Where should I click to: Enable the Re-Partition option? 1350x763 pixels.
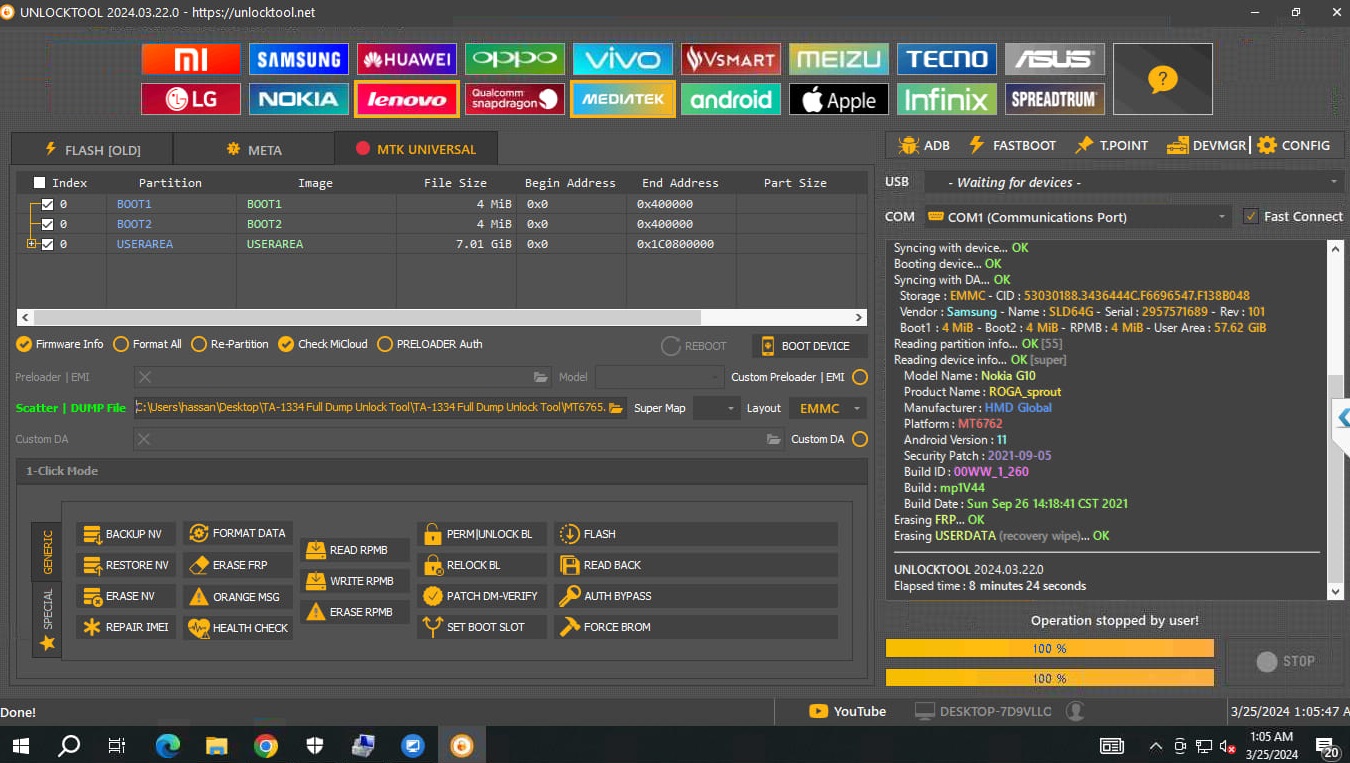[230, 344]
